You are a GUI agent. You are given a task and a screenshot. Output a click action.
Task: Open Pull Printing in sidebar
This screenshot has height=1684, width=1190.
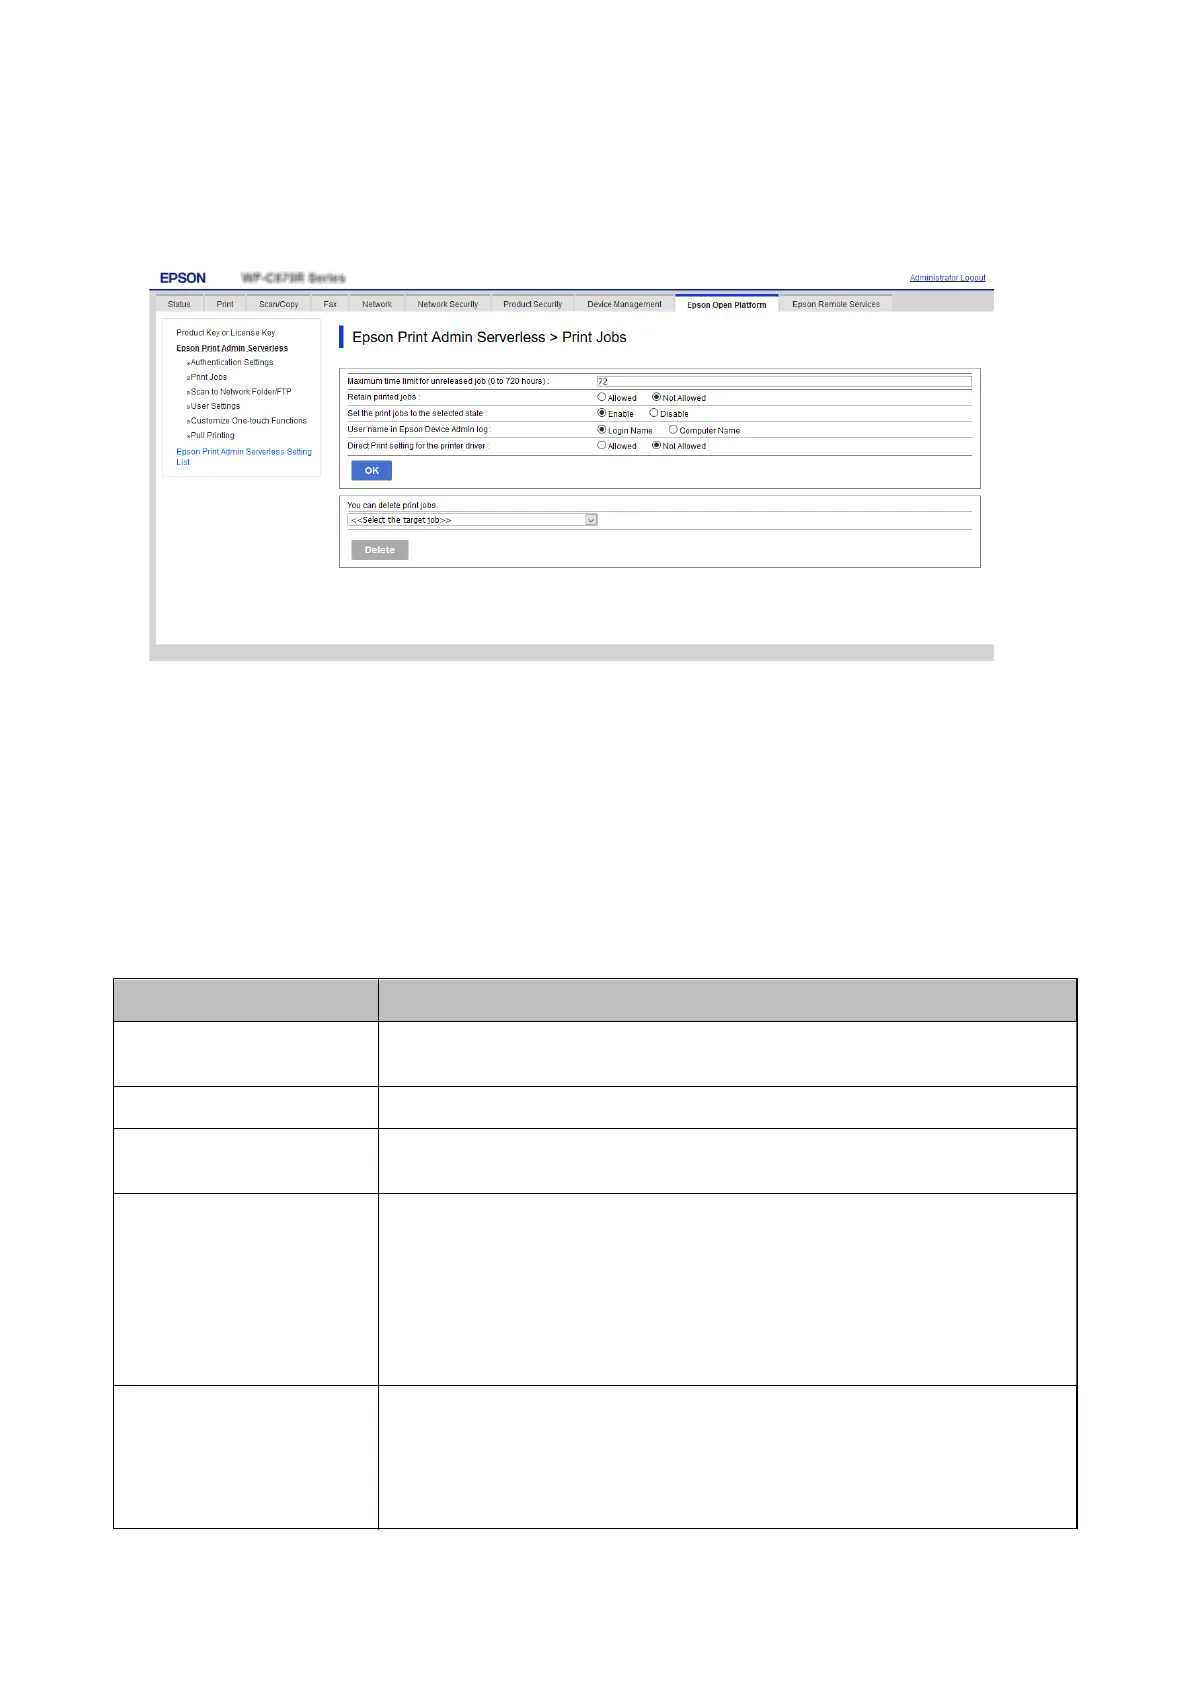(x=211, y=435)
